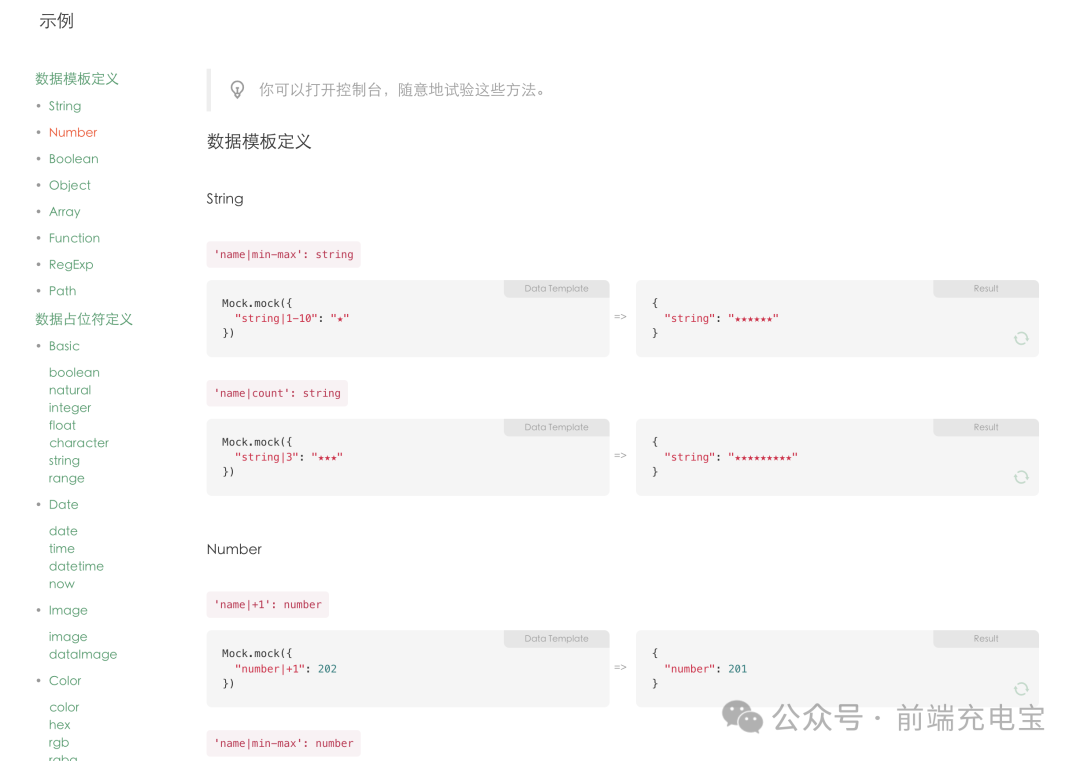Click the Data Template label on the Number example
Viewport: 1080px width, 761px height.
pyautogui.click(x=556, y=638)
